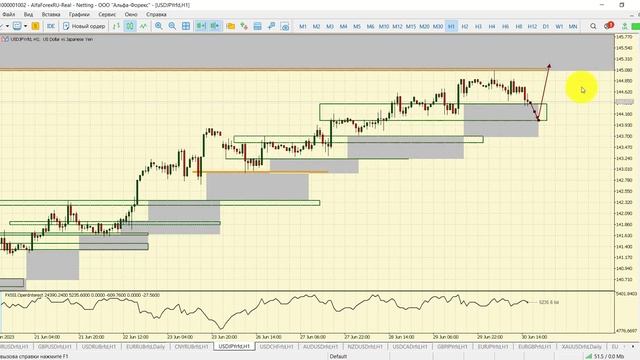Toggle chart shift from right edge
Screen dimensions: 640x360
(215, 26)
